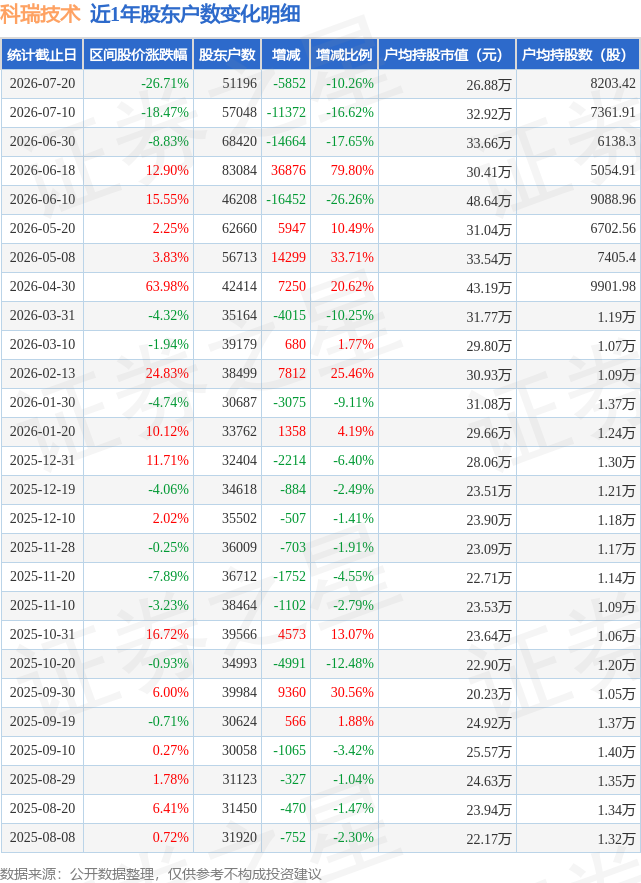Click the 户均持股市值（元） header

[x=447, y=55]
